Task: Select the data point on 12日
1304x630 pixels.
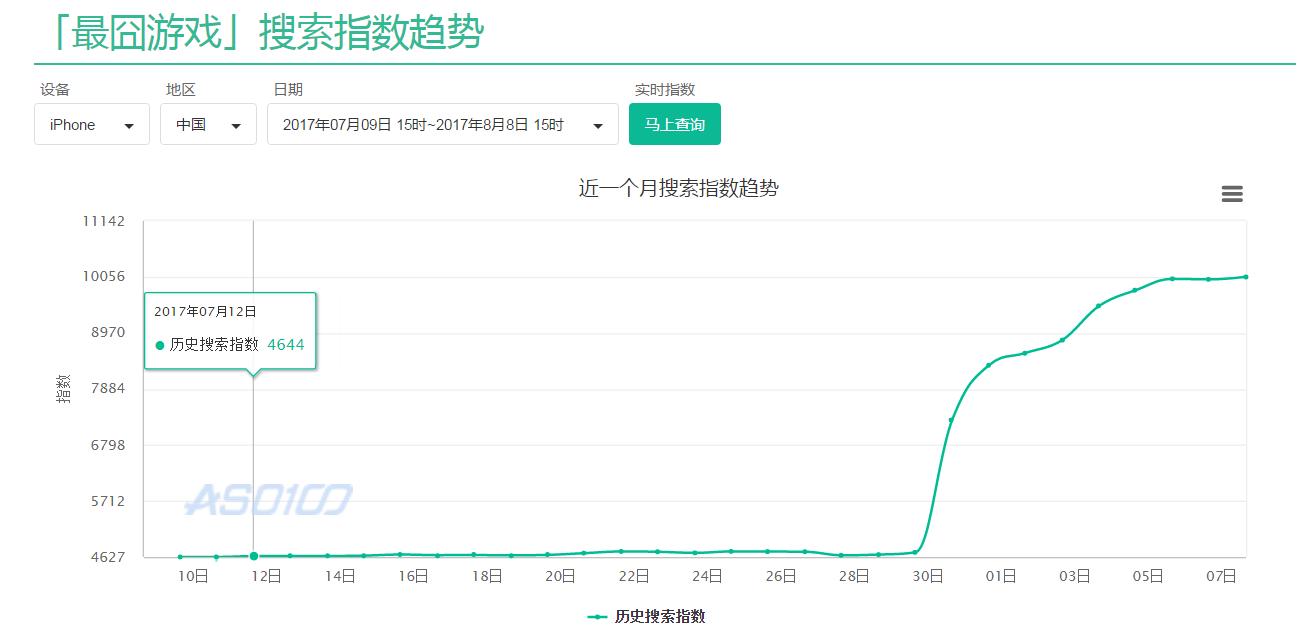Action: (x=254, y=556)
